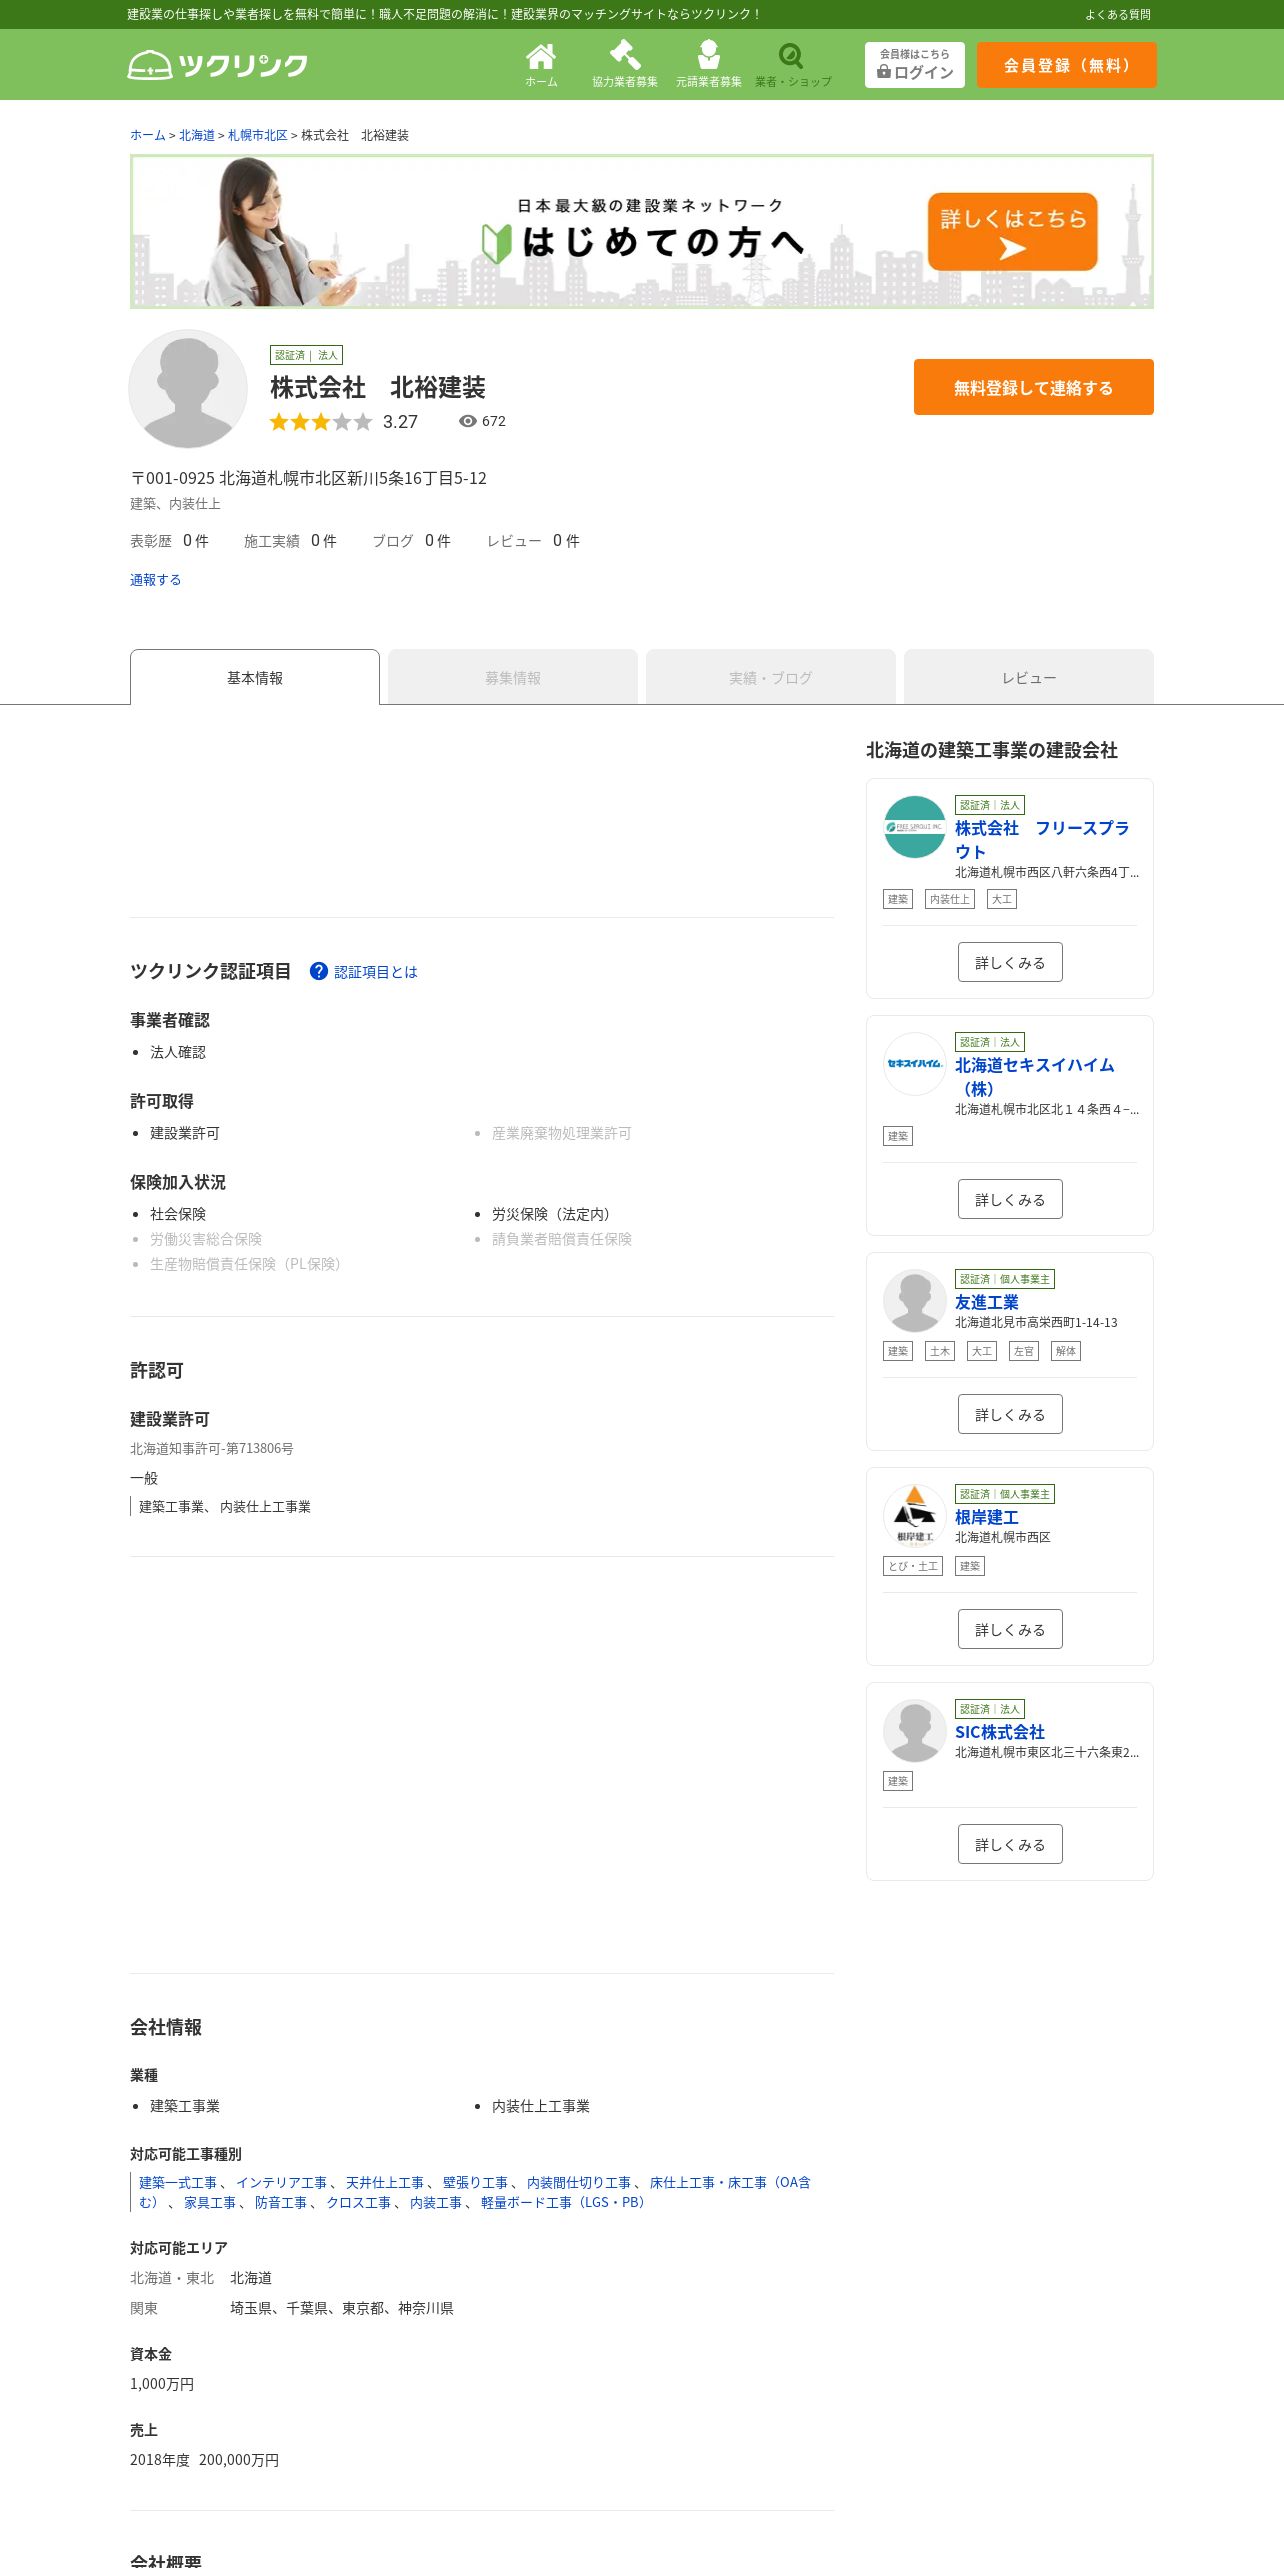Open 天井仕上工事 link
1284x2568 pixels.
(385, 2182)
